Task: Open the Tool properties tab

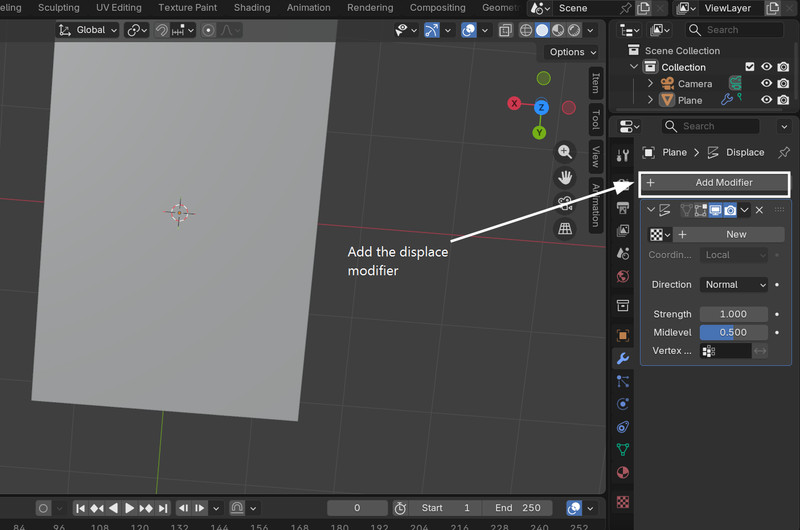Action: pos(622,155)
